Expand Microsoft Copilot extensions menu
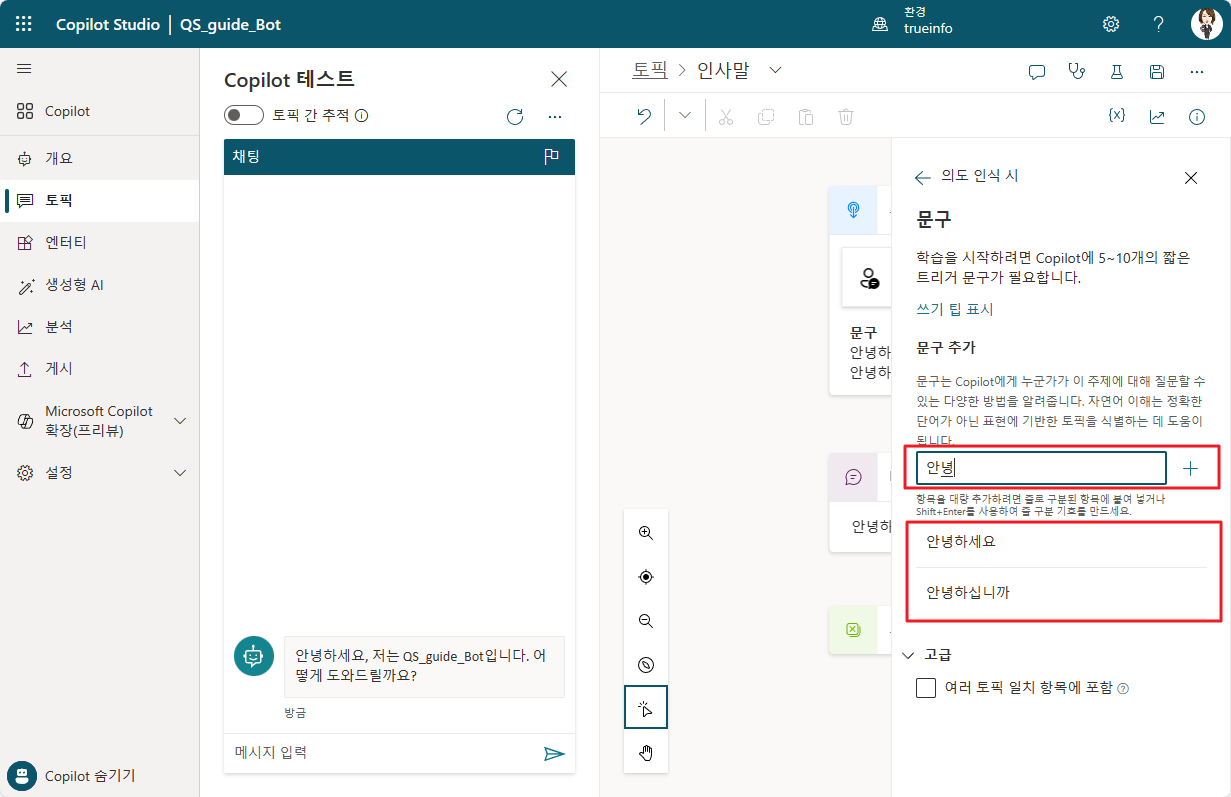This screenshot has height=797, width=1231. (x=180, y=421)
